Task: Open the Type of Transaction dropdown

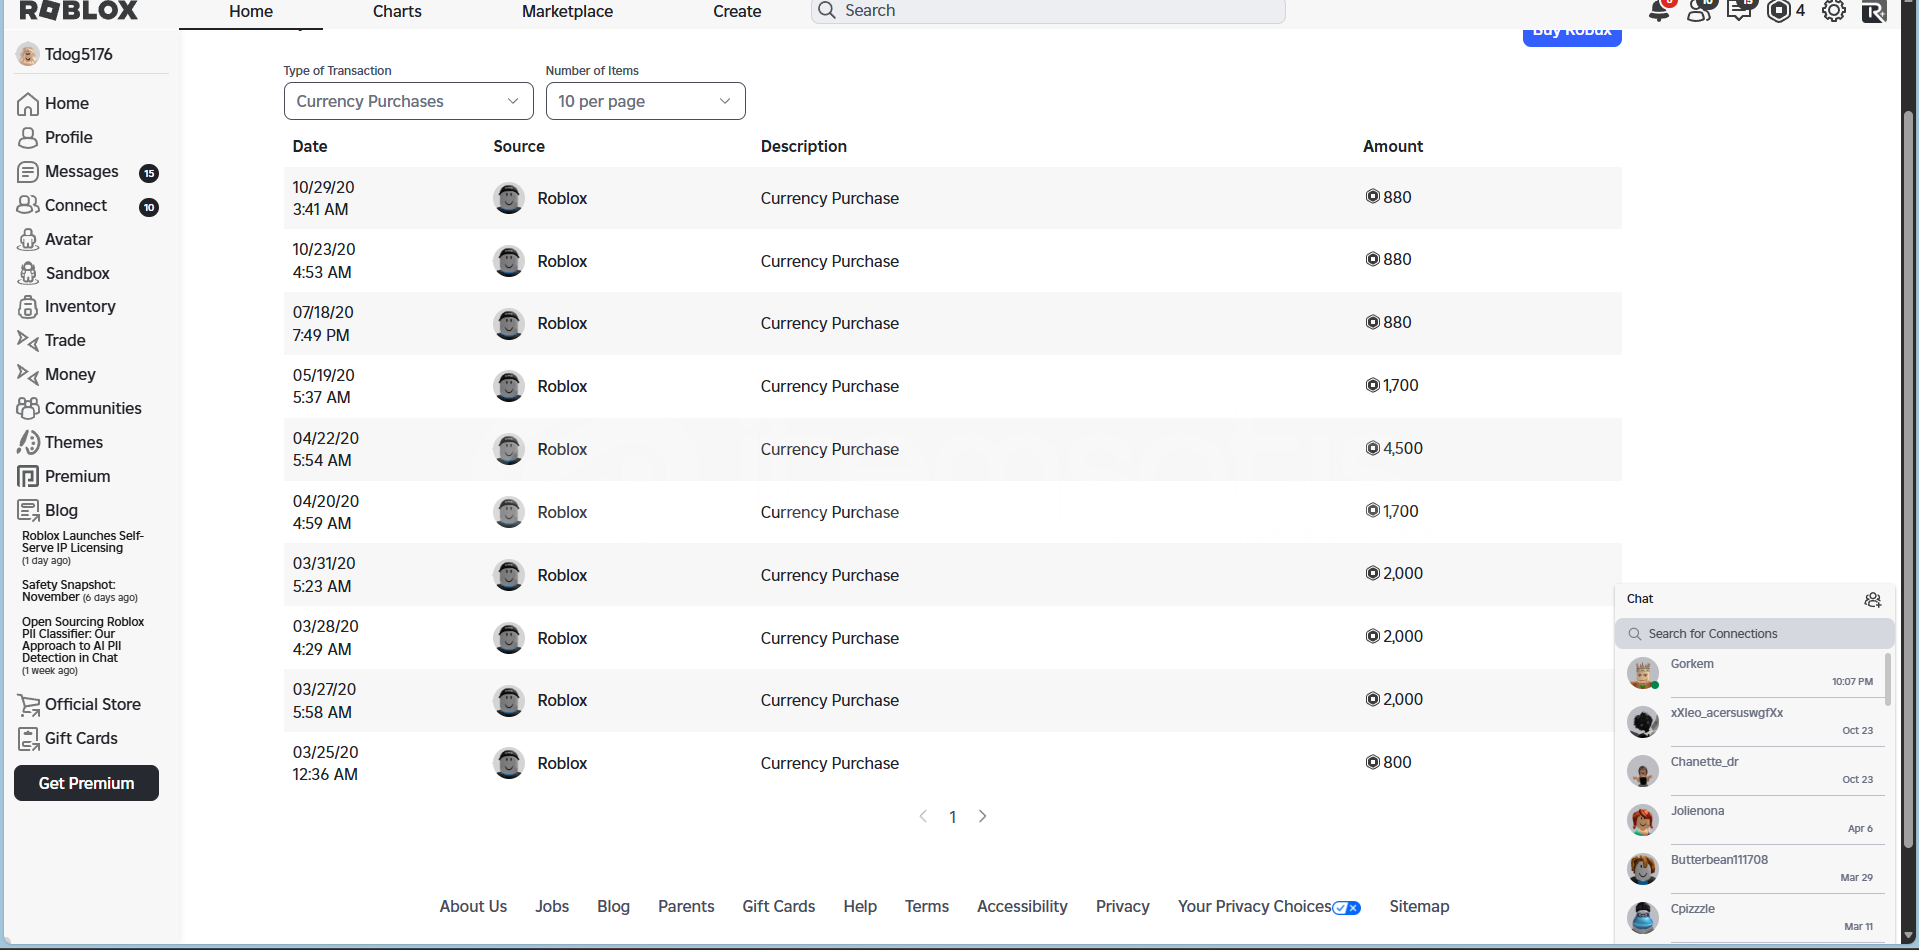Action: [408, 101]
